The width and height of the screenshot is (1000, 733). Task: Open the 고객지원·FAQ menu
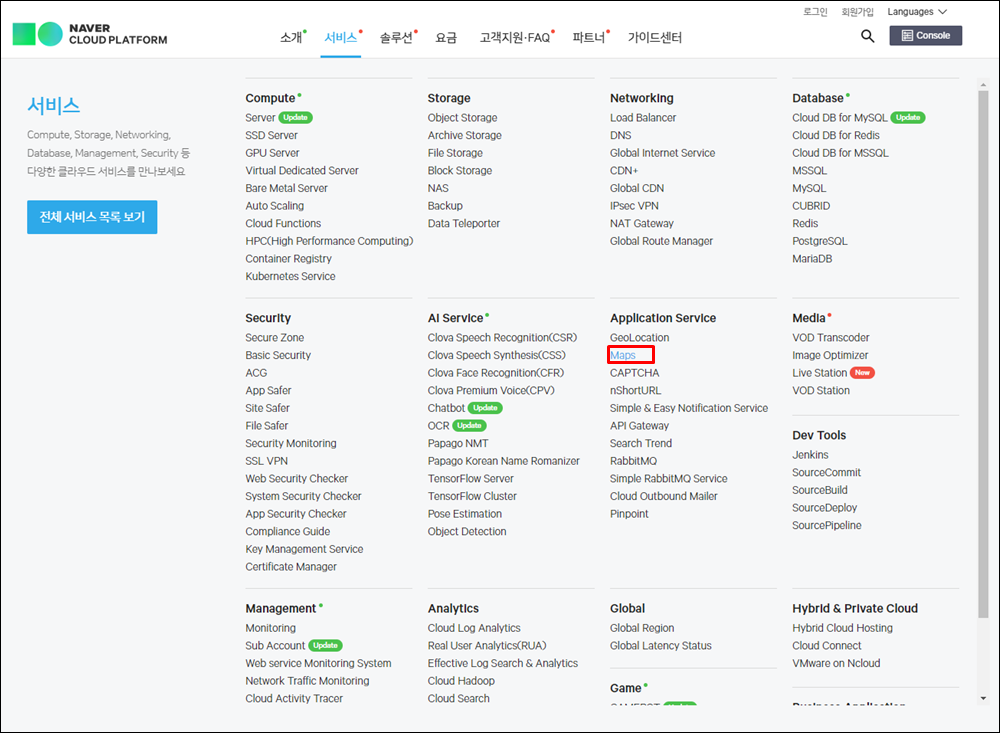coord(515,38)
